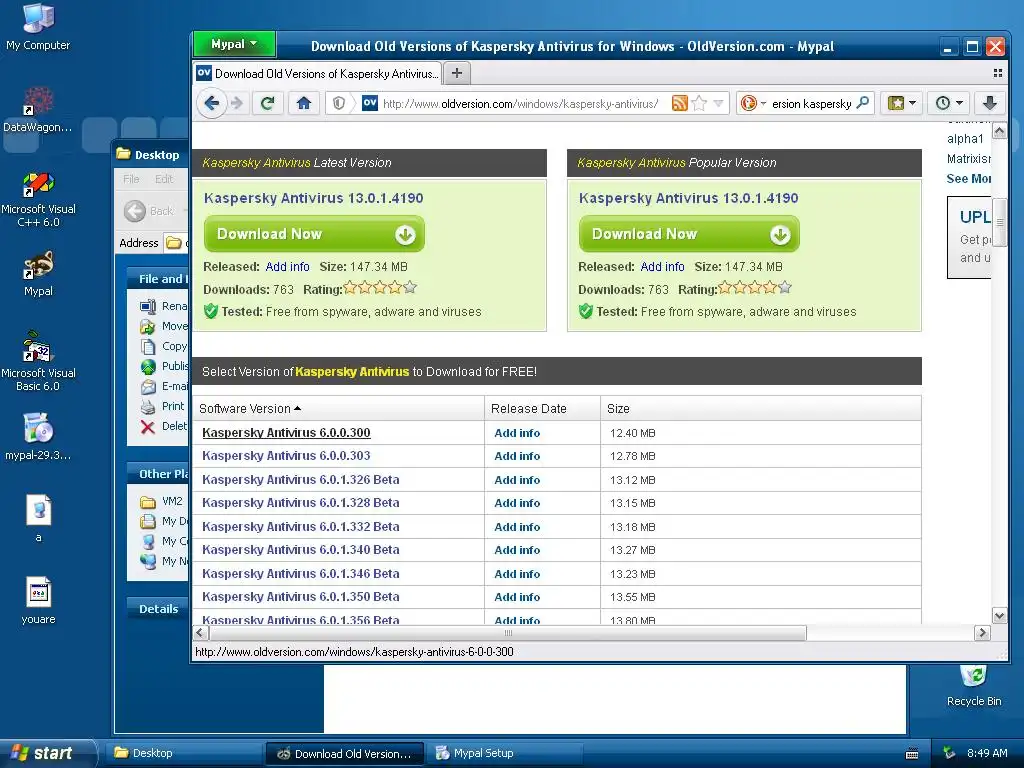Open Kaspersky Antivirus 6.0.1.350 Beta link
This screenshot has width=1024, height=768.
click(x=300, y=597)
